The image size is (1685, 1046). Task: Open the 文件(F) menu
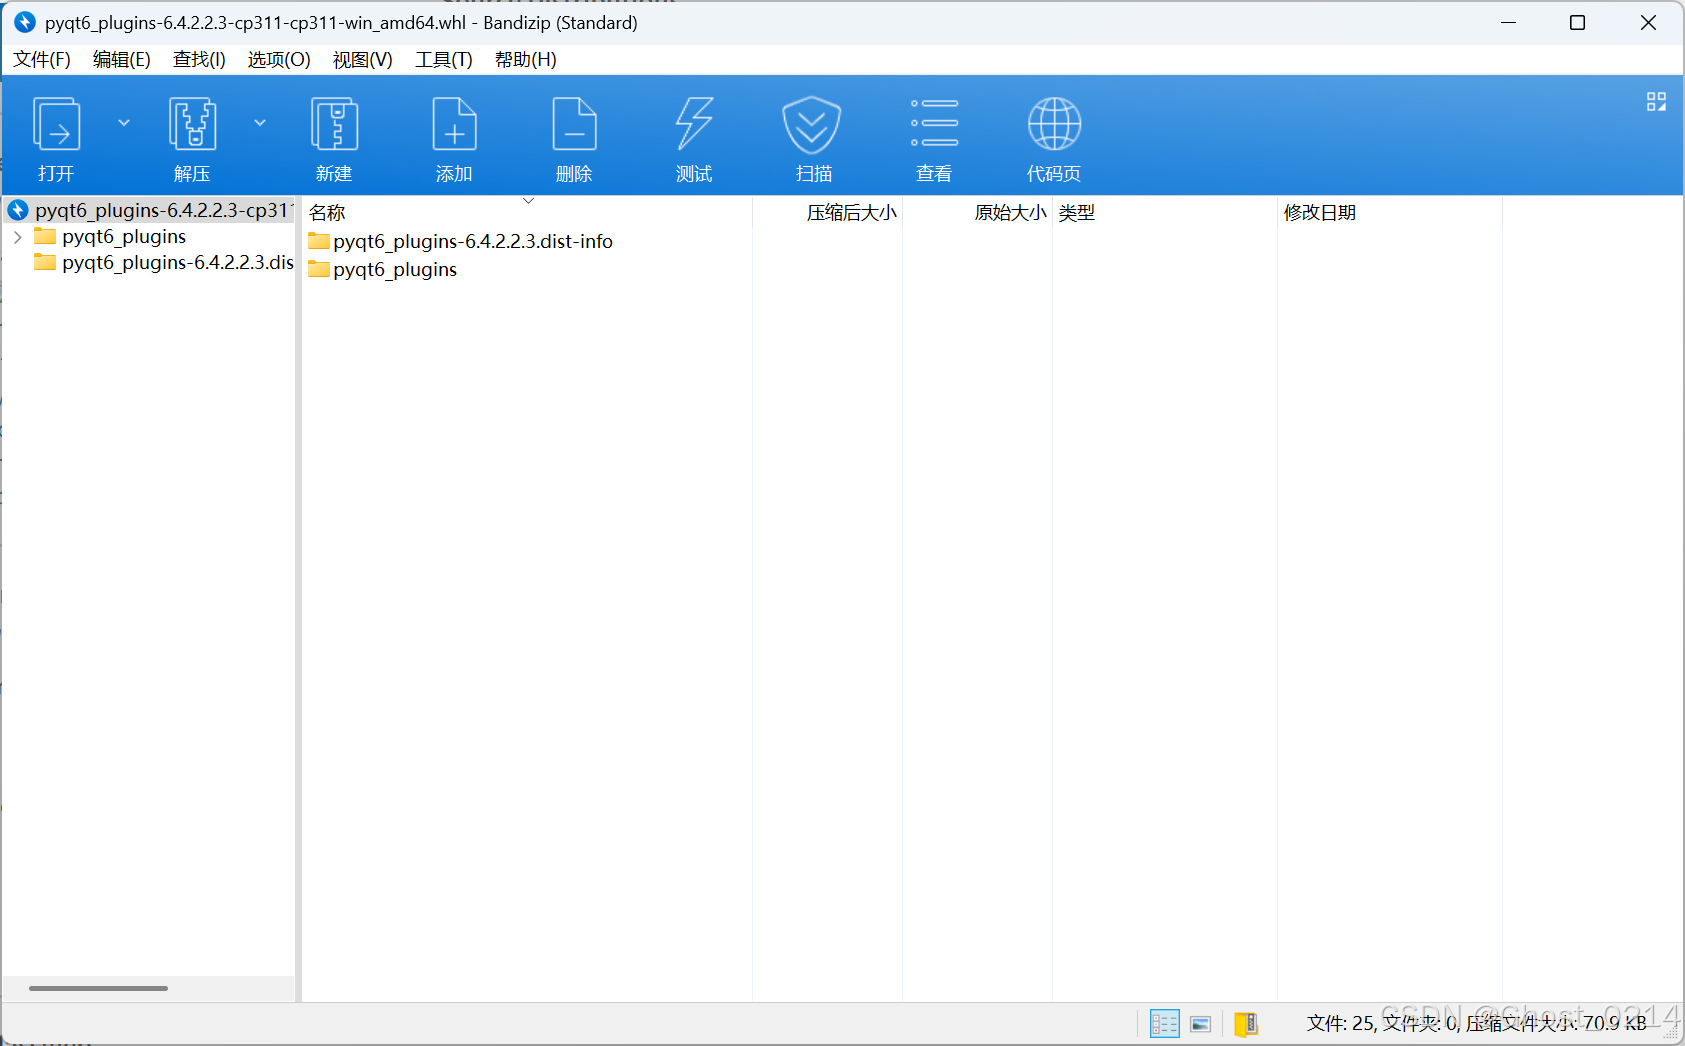42,60
